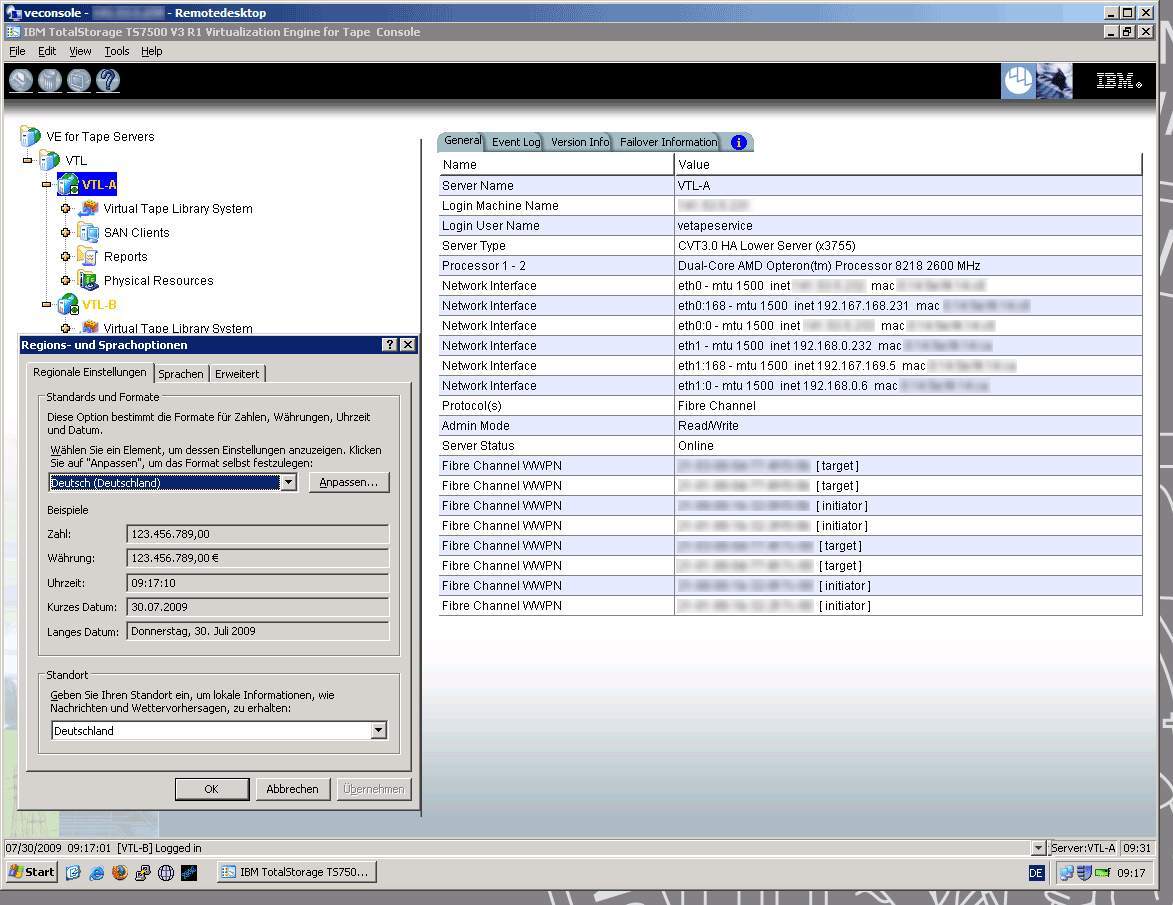Click the leftmost create toolbar icon

pos(20,81)
